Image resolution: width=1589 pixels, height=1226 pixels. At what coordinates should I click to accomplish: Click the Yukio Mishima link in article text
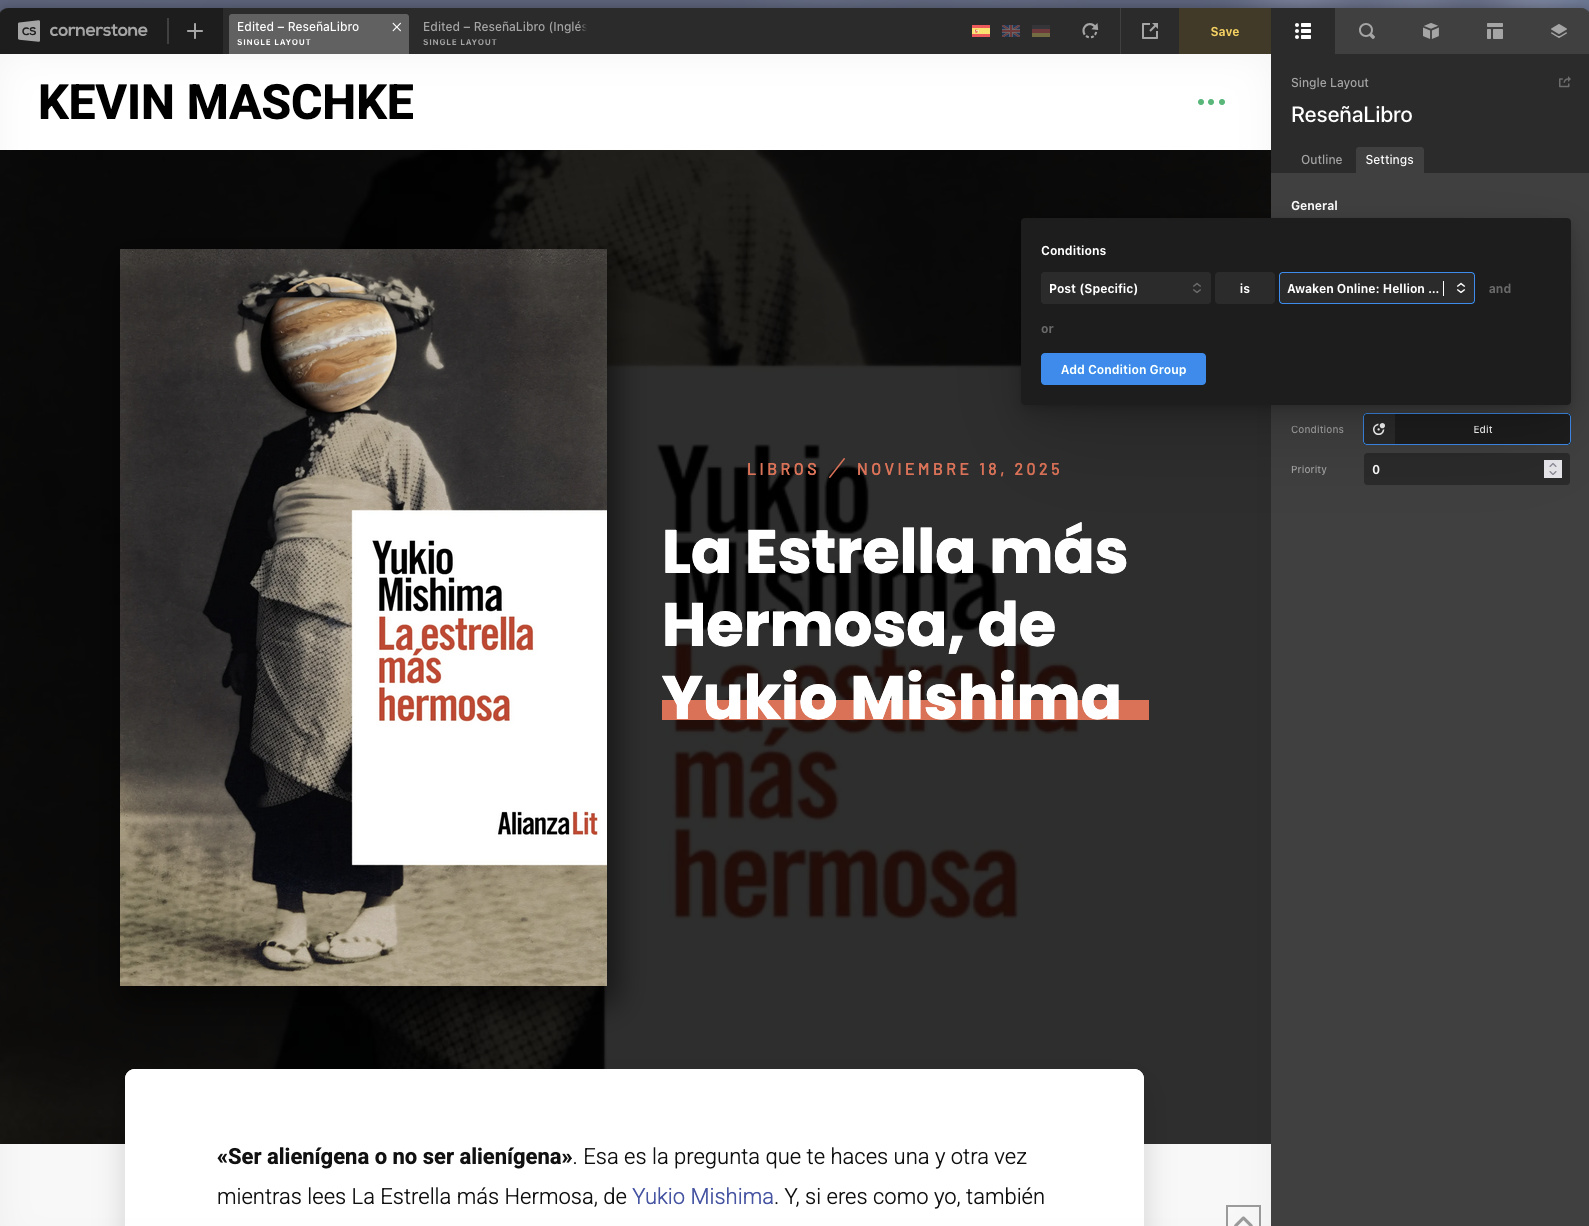tap(702, 1197)
